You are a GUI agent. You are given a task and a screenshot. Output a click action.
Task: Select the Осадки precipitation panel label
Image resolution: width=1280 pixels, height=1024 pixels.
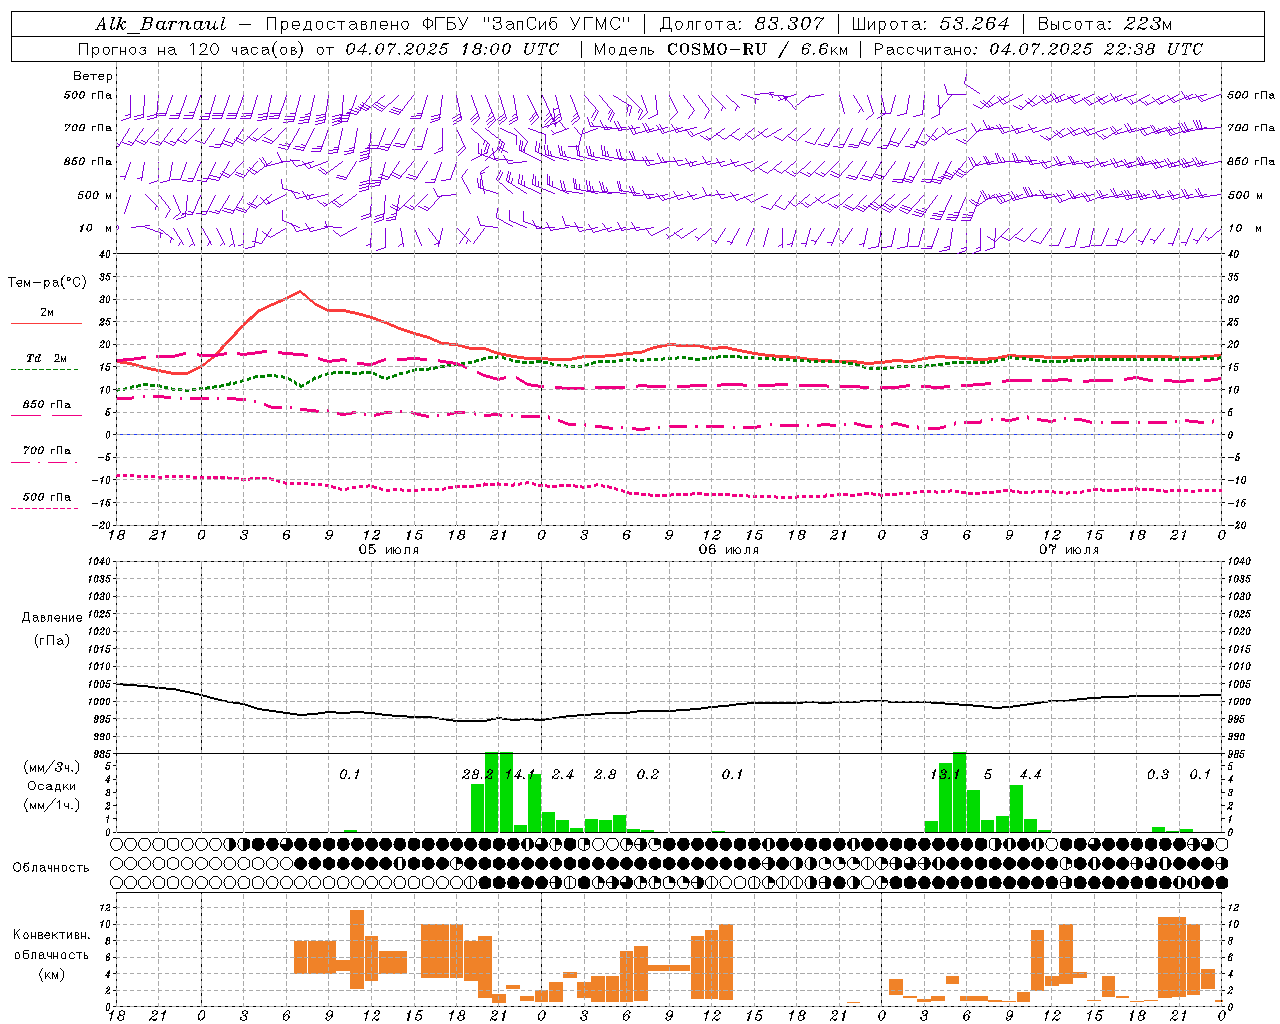pyautogui.click(x=52, y=786)
